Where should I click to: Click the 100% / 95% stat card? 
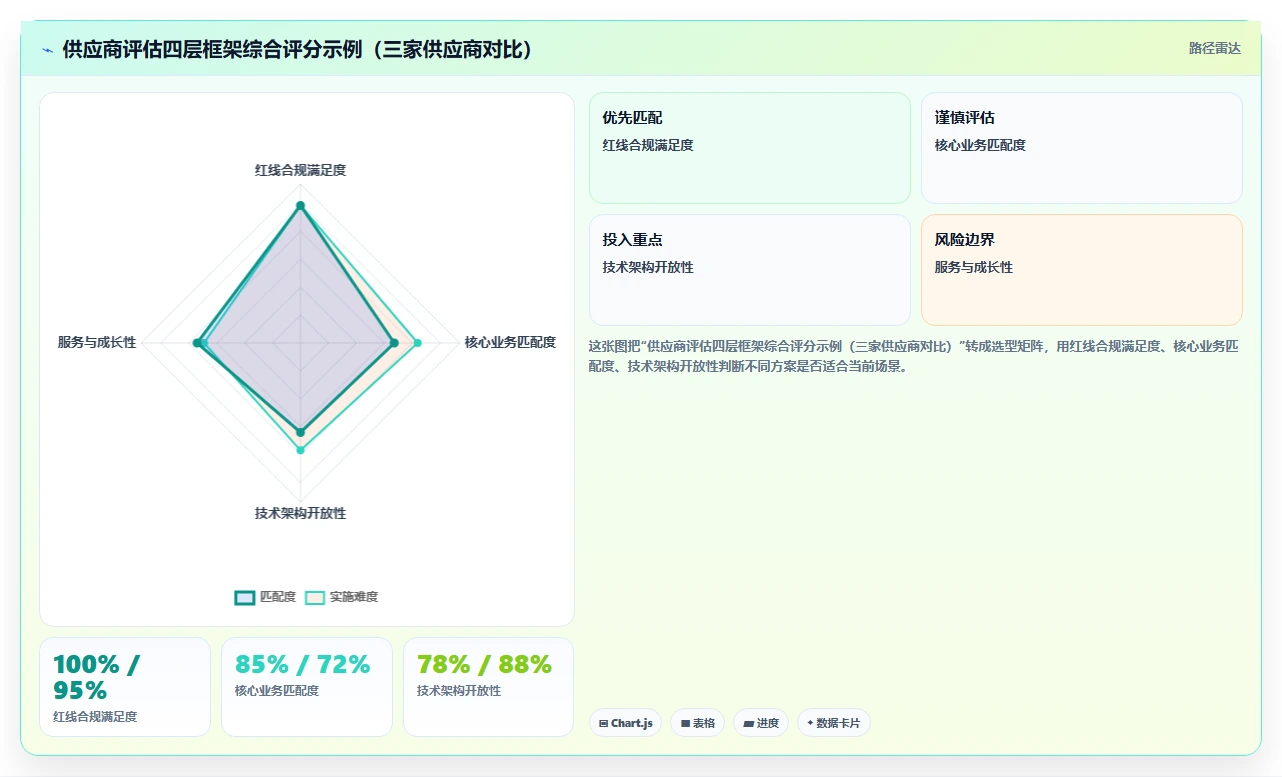click(125, 687)
